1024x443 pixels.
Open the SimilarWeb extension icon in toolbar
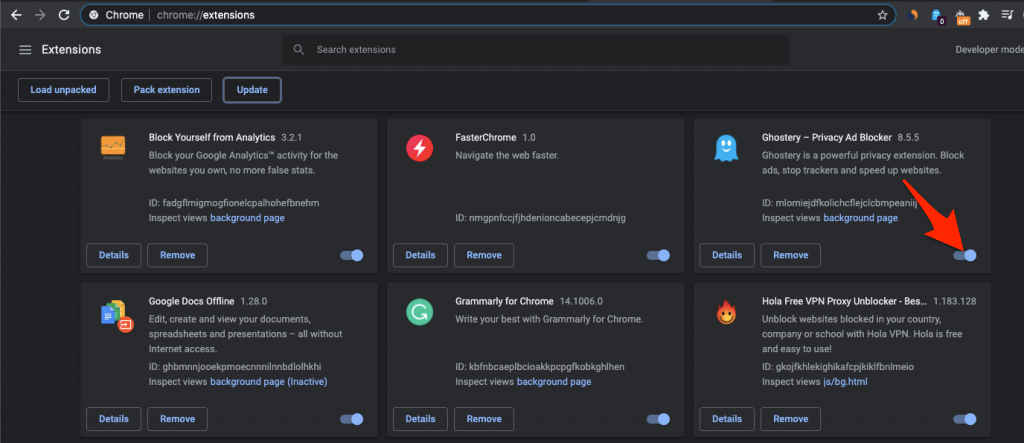click(914, 15)
